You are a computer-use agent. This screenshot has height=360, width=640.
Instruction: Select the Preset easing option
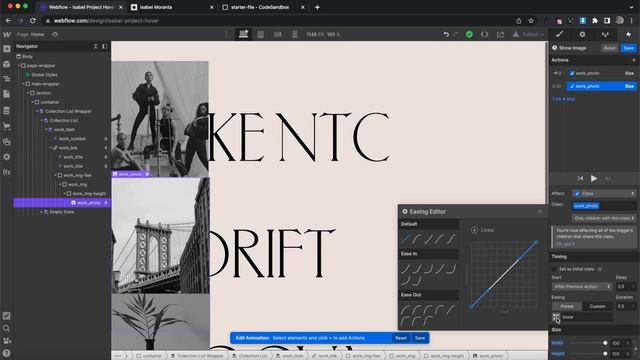tap(567, 306)
